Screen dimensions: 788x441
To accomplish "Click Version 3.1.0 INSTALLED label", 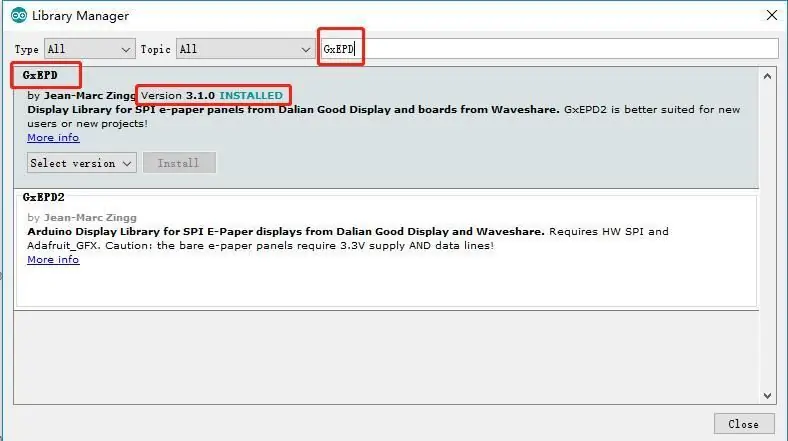I will [x=212, y=95].
